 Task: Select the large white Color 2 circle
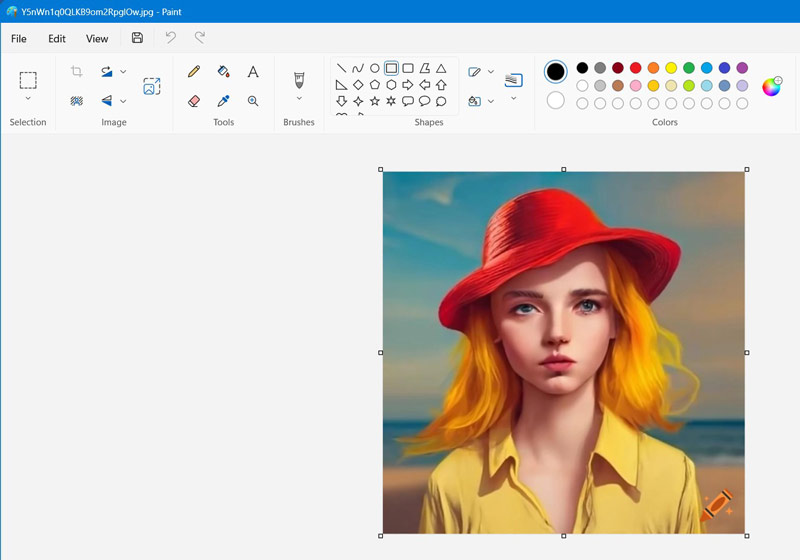(x=556, y=100)
